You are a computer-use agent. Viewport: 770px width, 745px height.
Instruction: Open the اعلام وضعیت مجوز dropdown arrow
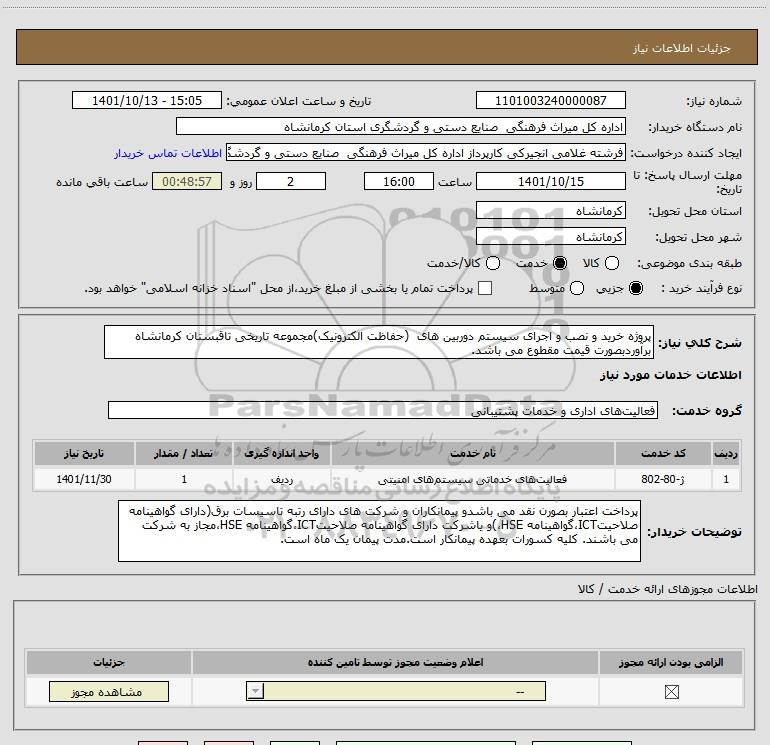click(255, 691)
